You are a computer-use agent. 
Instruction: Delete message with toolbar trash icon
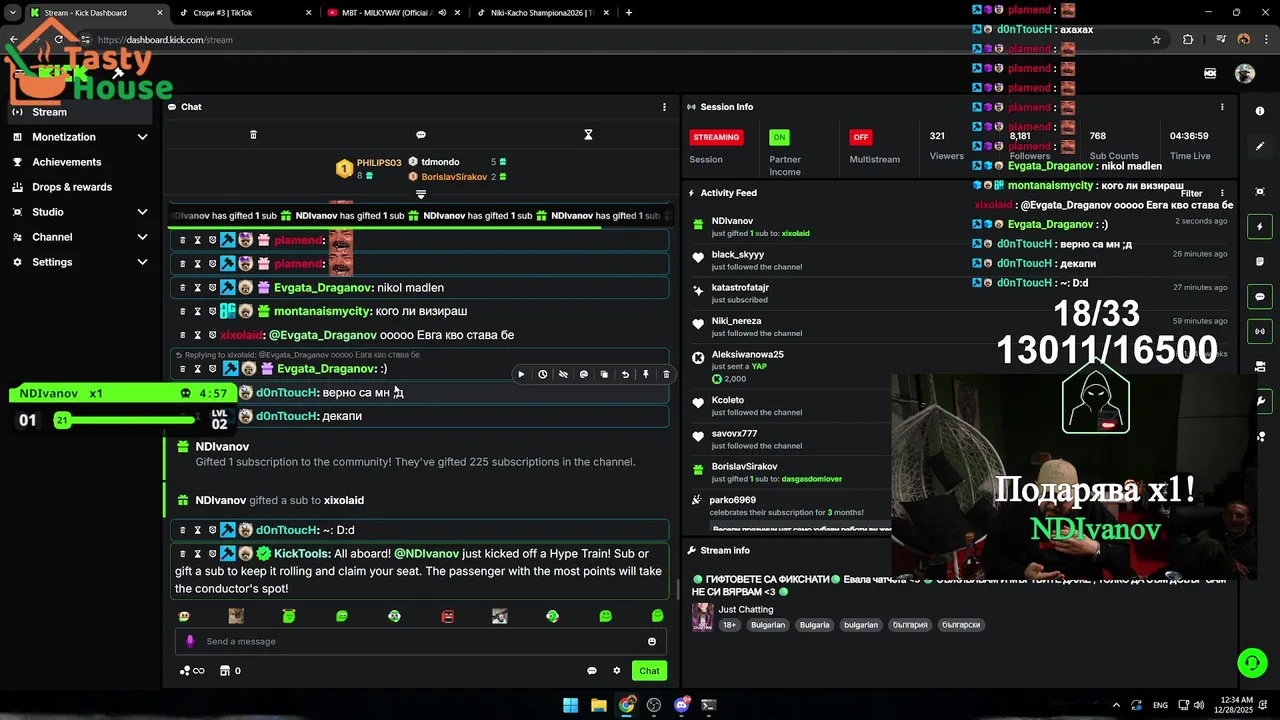coord(666,375)
